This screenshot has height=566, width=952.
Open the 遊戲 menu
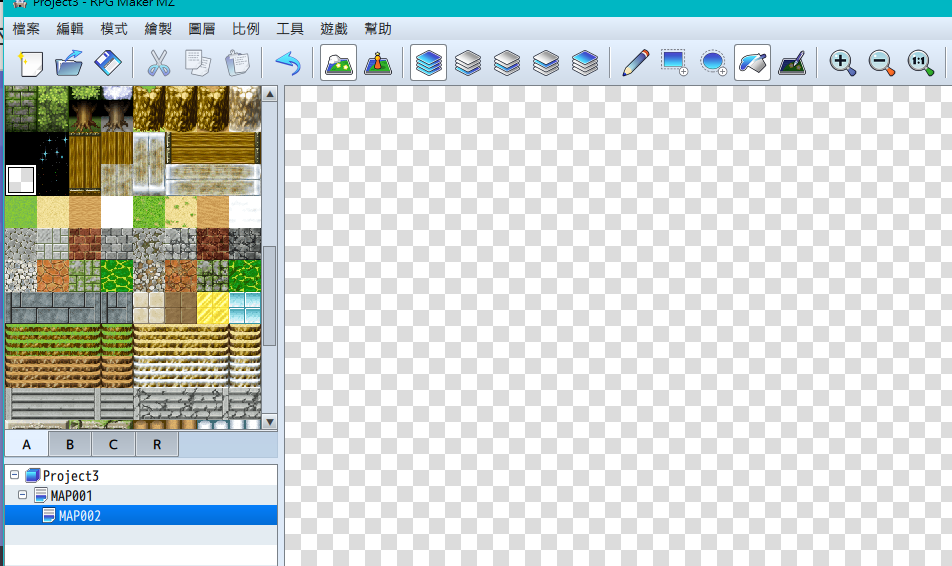pos(333,29)
